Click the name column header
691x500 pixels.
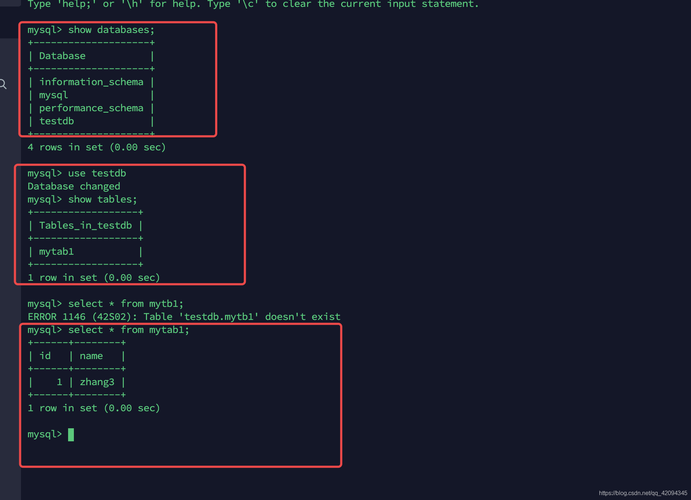click(x=91, y=356)
